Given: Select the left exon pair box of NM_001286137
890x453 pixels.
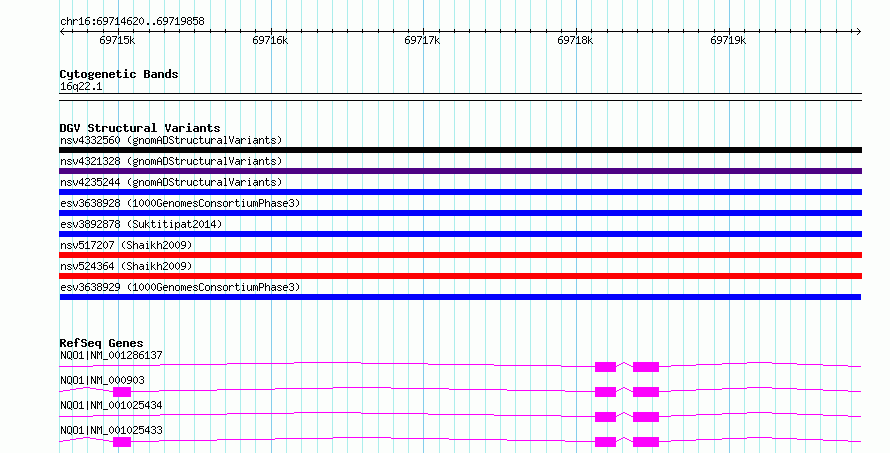Looking at the screenshot, I should pos(606,367).
